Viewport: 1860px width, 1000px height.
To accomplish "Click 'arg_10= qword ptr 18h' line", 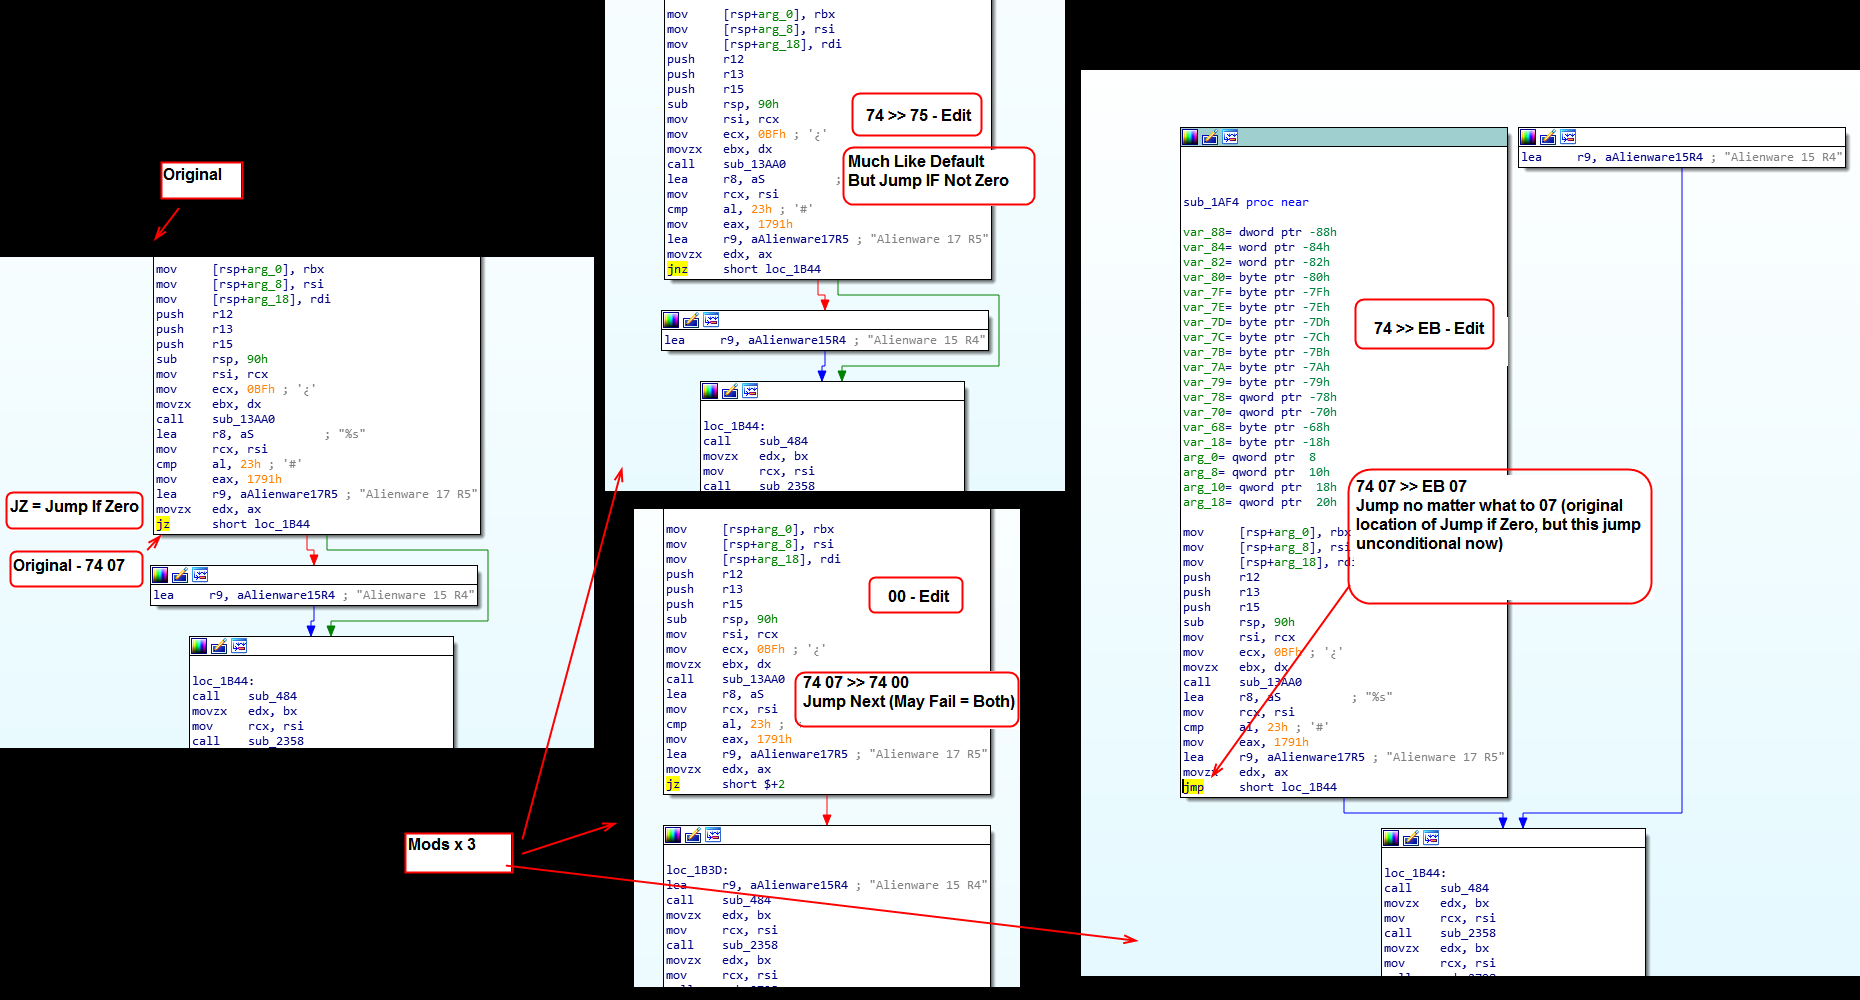I will click(1259, 487).
